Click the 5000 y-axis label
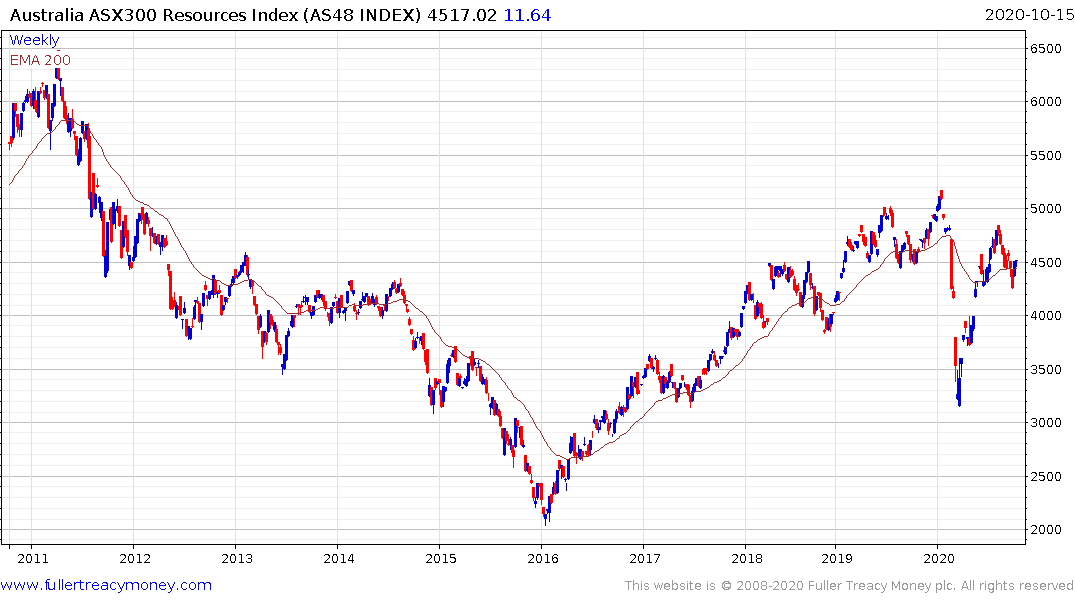The image size is (1075, 600). pos(1046,208)
